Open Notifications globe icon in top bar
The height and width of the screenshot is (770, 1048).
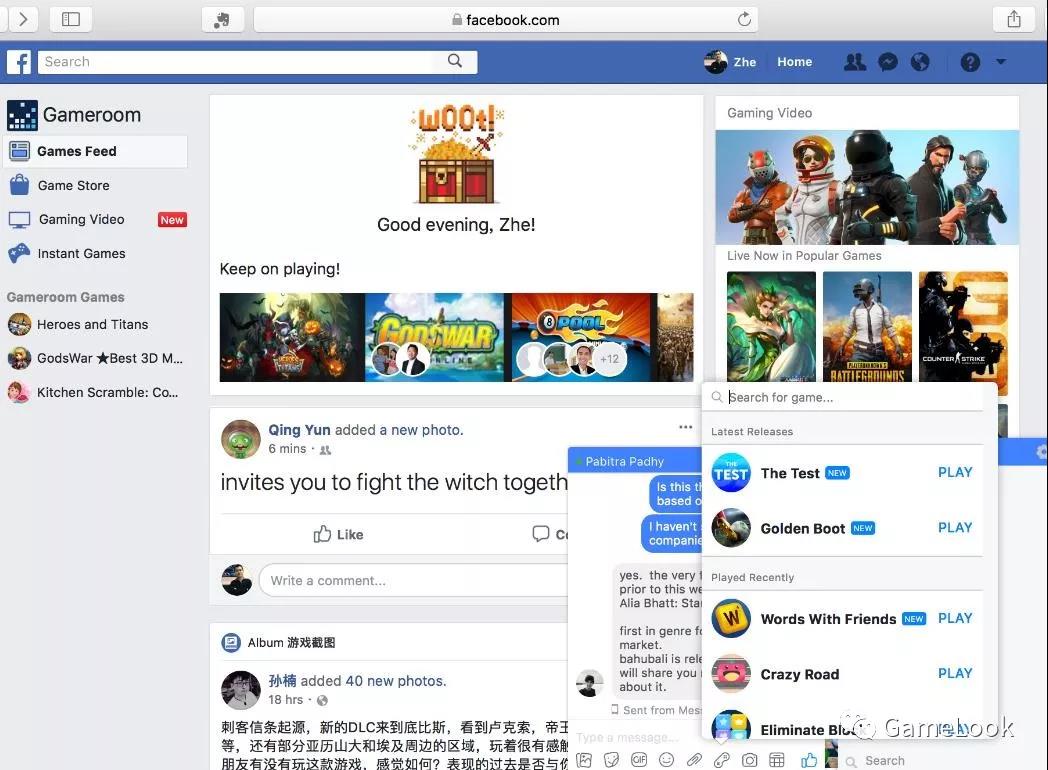pos(920,62)
